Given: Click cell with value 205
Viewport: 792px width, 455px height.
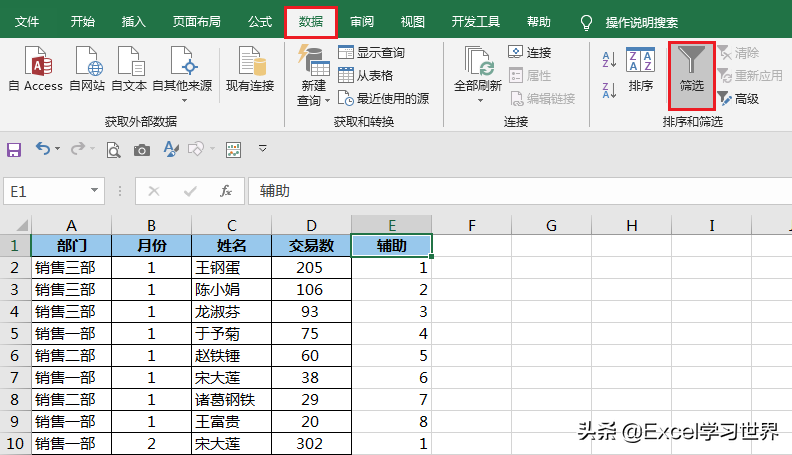Looking at the screenshot, I should (311, 268).
